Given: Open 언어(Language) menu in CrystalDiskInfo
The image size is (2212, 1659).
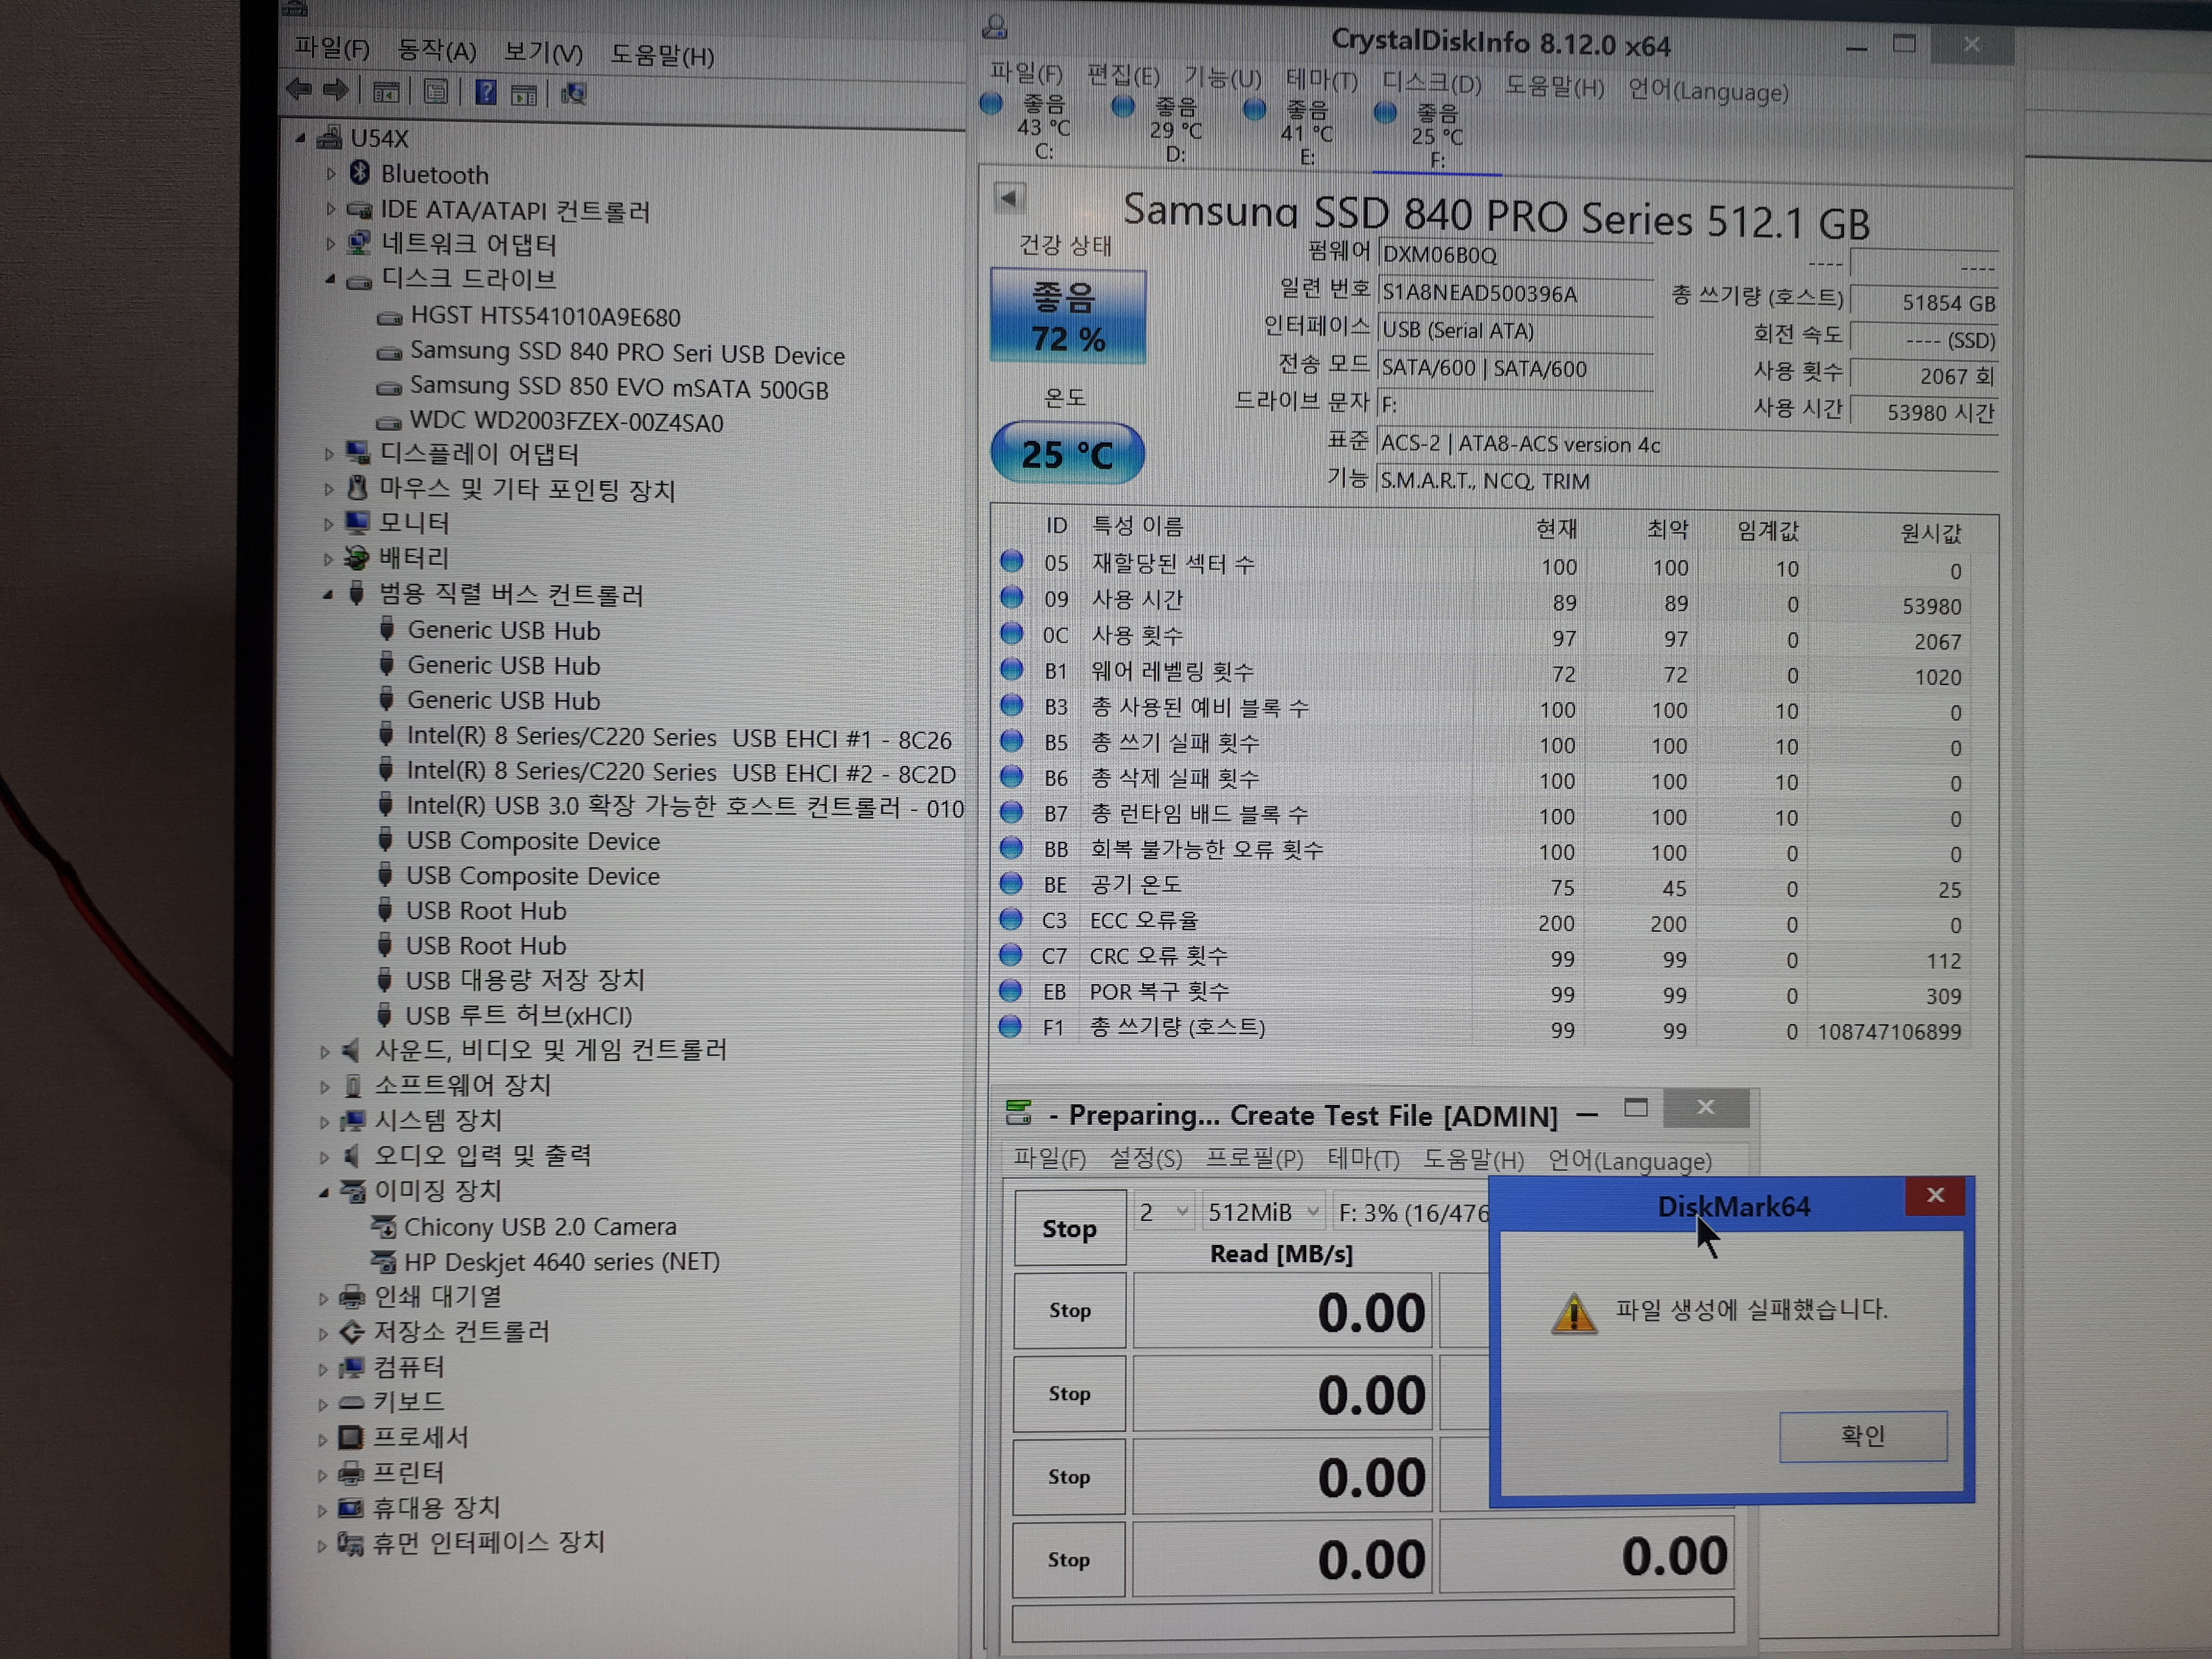Looking at the screenshot, I should (1707, 91).
